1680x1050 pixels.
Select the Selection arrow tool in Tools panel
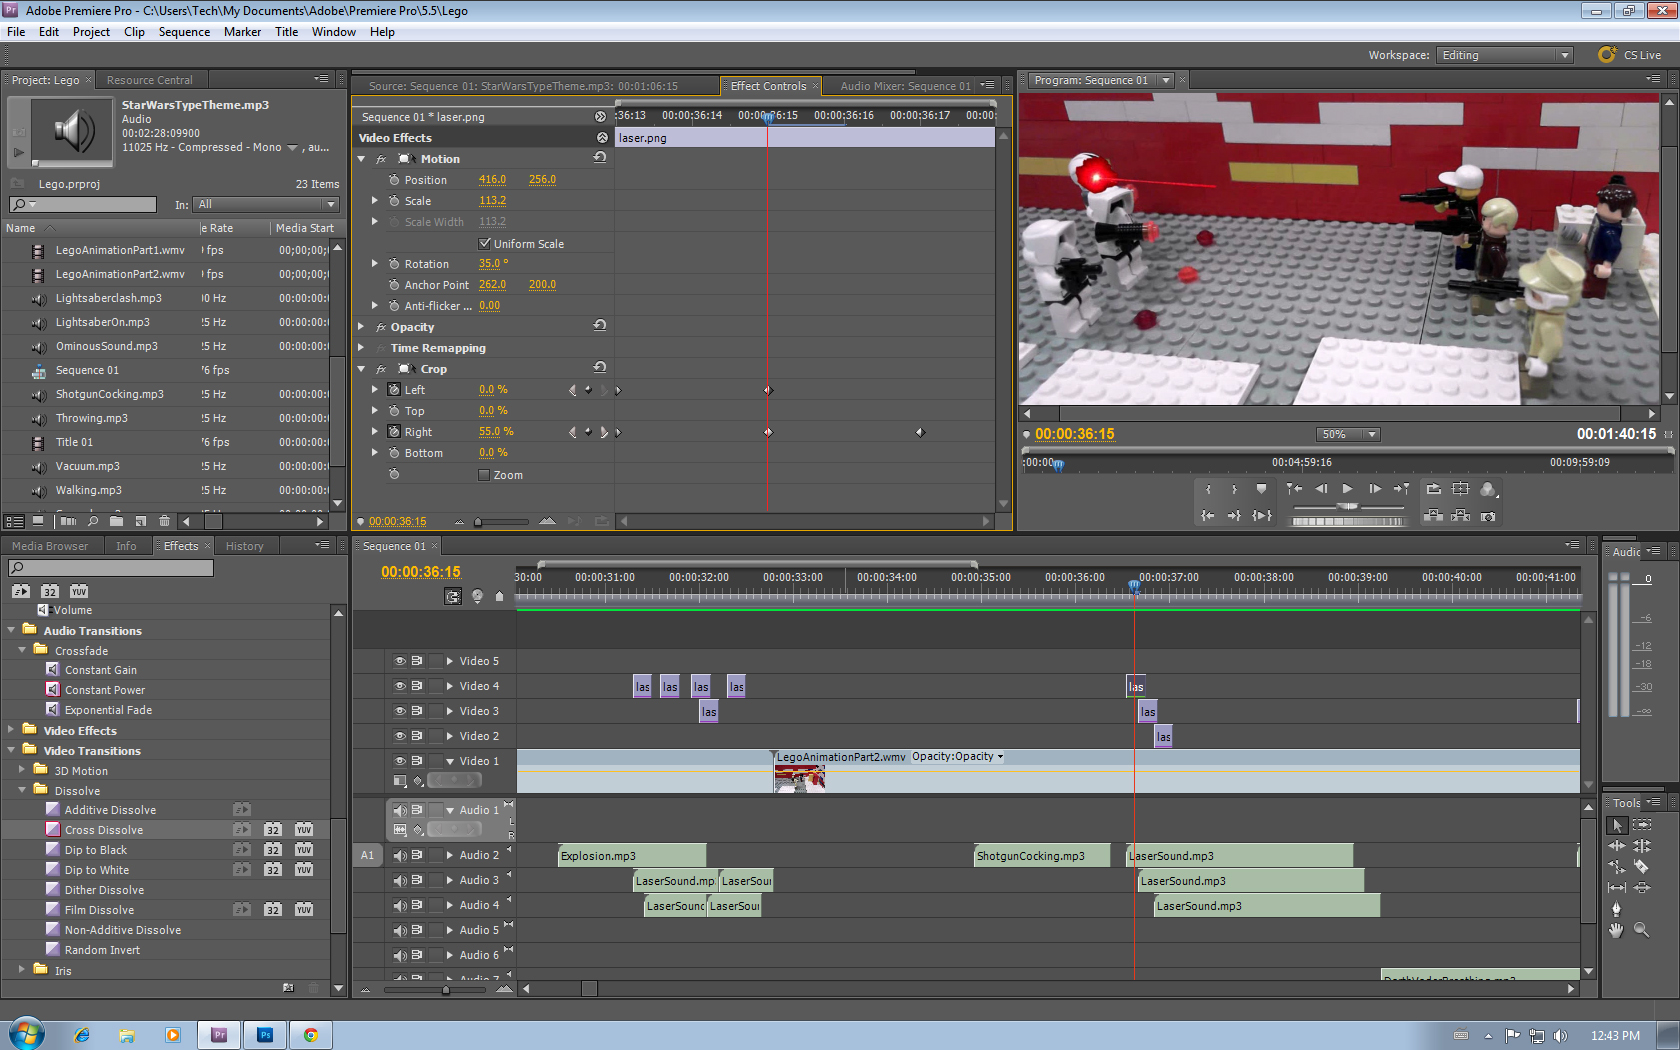(x=1617, y=825)
